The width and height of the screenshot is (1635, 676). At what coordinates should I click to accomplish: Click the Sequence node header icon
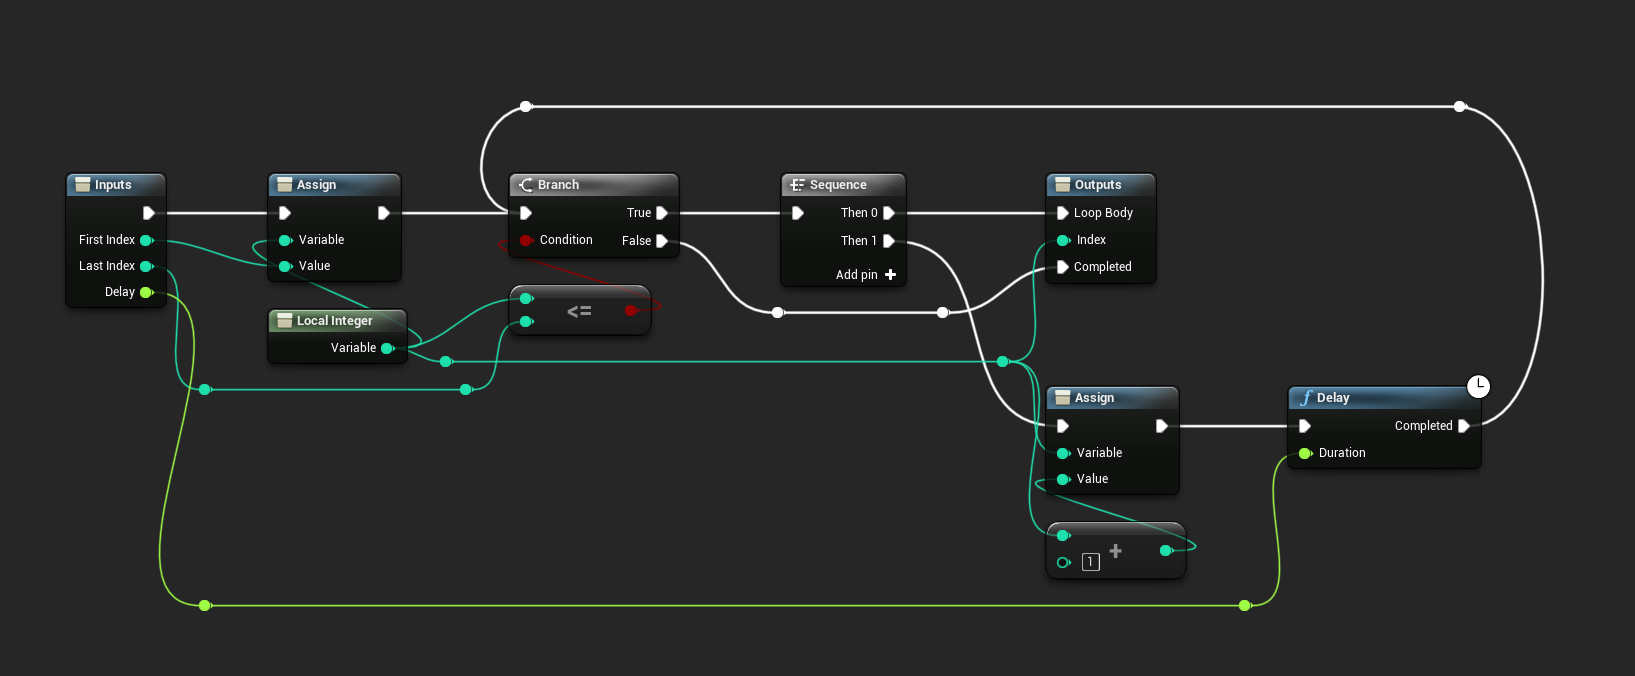tap(797, 185)
